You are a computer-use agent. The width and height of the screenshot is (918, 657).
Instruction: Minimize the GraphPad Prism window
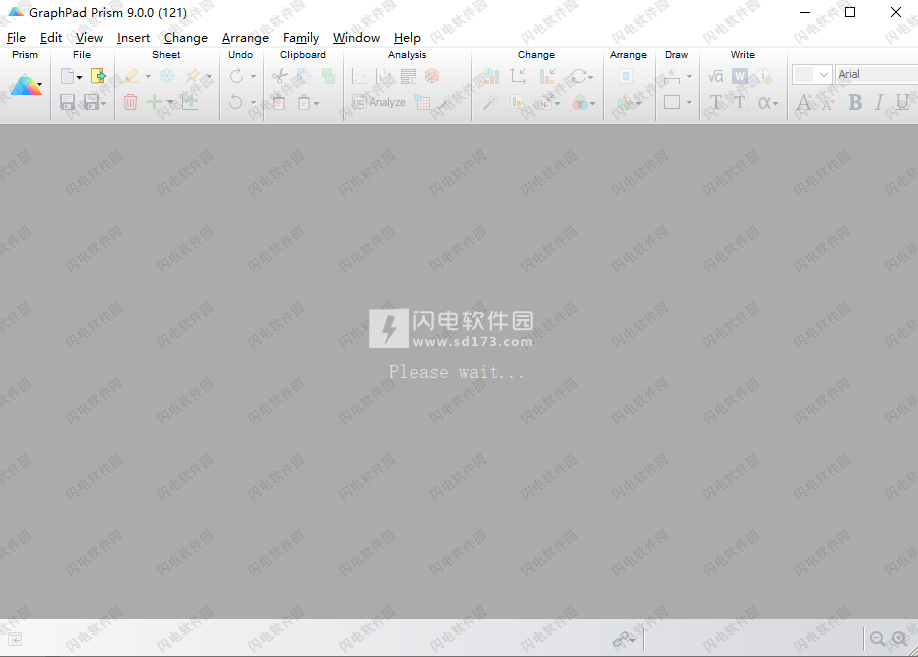pyautogui.click(x=805, y=12)
